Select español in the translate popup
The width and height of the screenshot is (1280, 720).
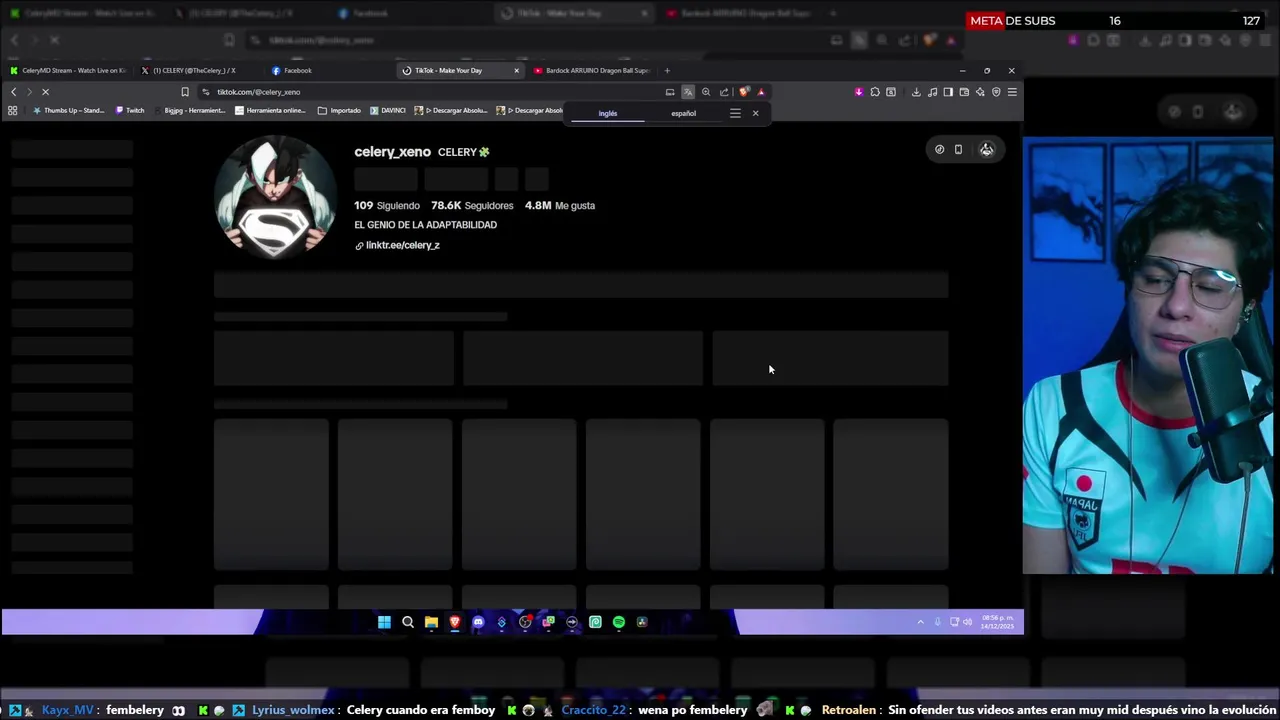683,113
